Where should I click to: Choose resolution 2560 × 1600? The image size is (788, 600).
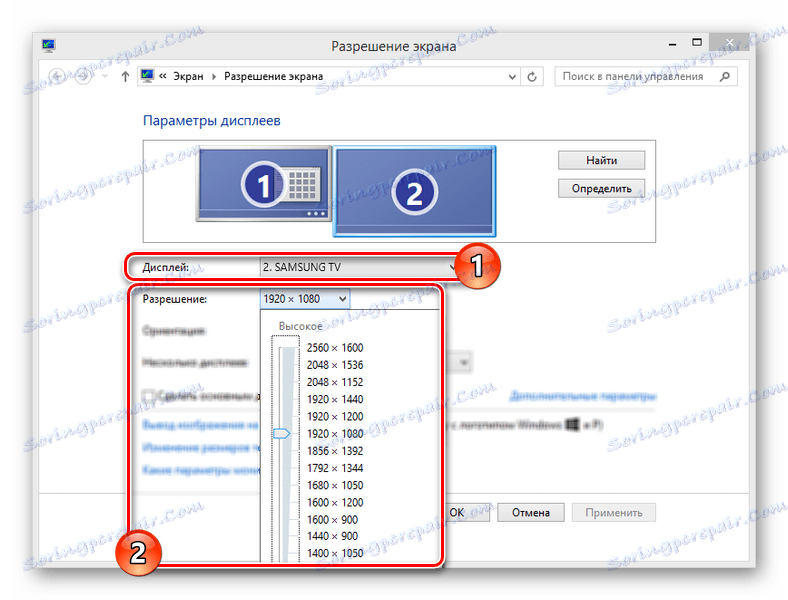[x=335, y=348]
